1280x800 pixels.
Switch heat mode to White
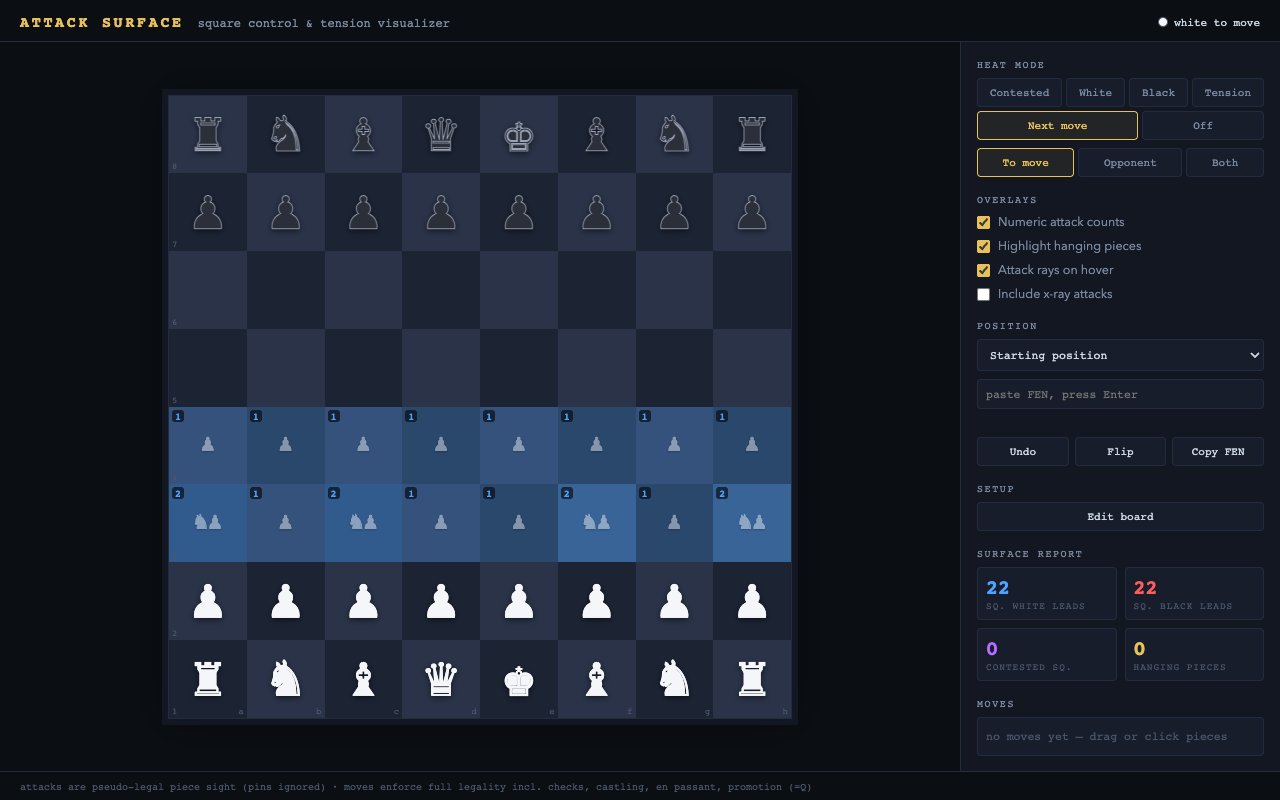1095,93
